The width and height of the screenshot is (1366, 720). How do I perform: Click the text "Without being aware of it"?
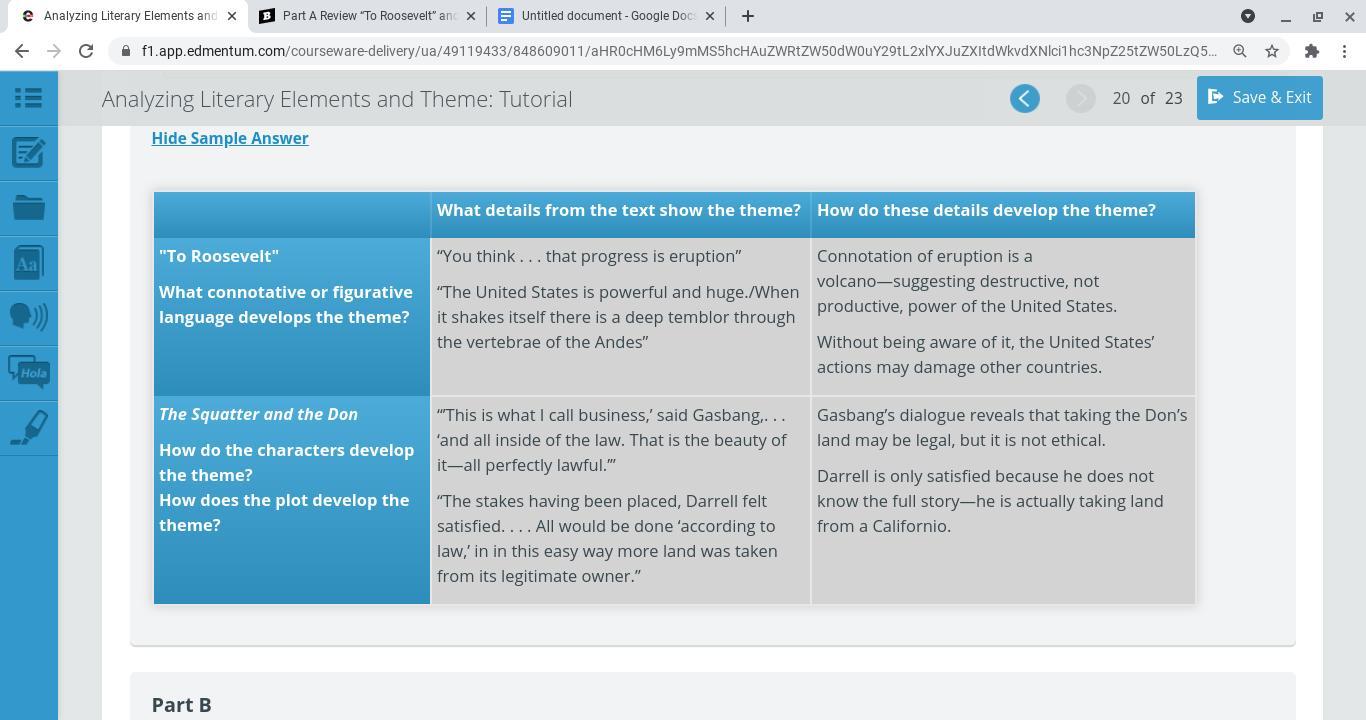(985, 354)
